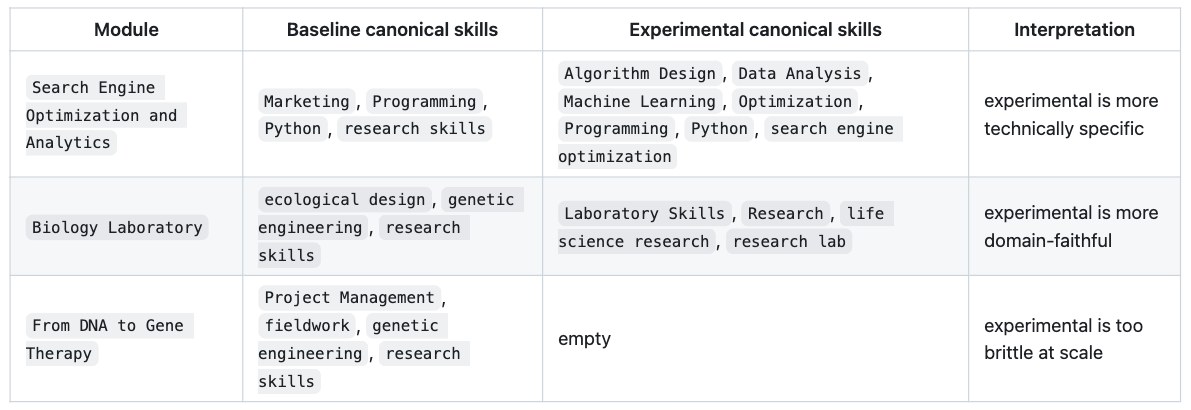Viewport: 1191px width, 410px height.
Task: Click the Biology Laboratory module name
Action: coord(117,227)
